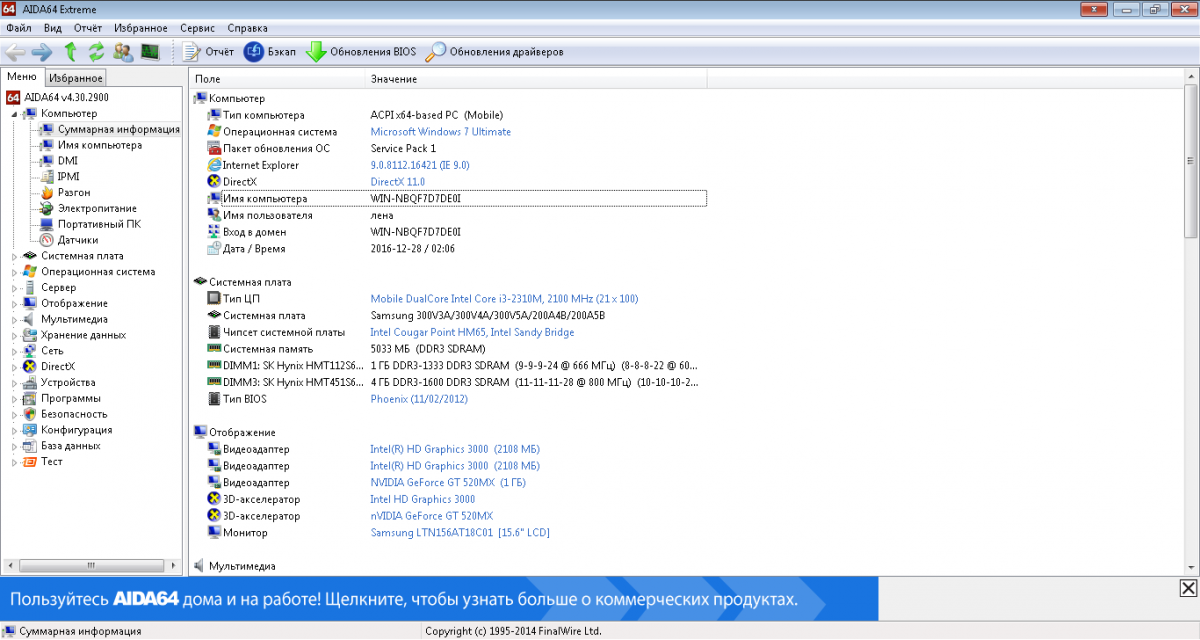The image size is (1200, 640).
Task: Switch to the Избранное tab
Action: click(76, 78)
